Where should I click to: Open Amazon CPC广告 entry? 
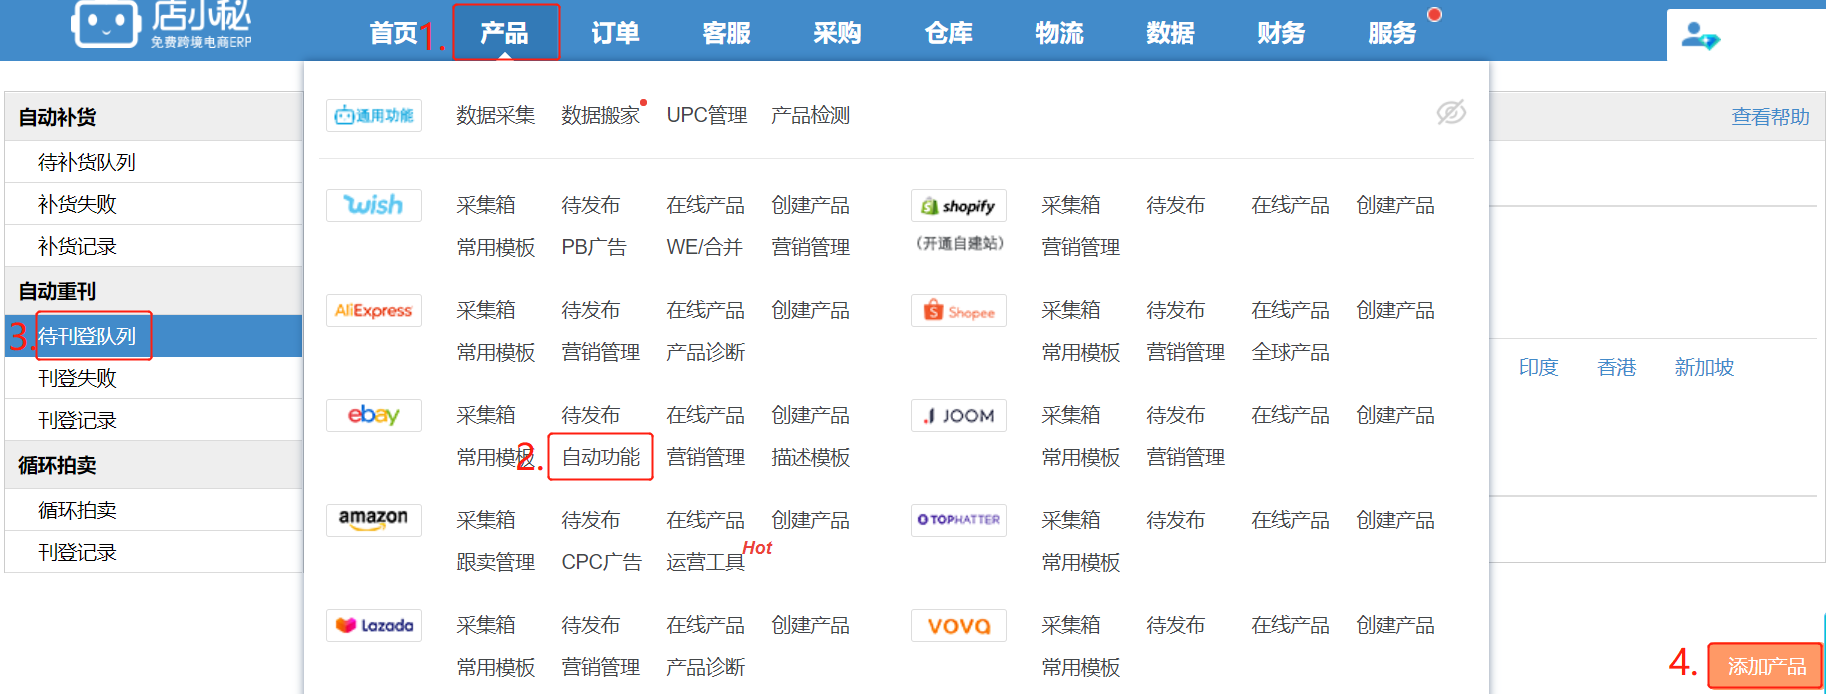tap(601, 562)
